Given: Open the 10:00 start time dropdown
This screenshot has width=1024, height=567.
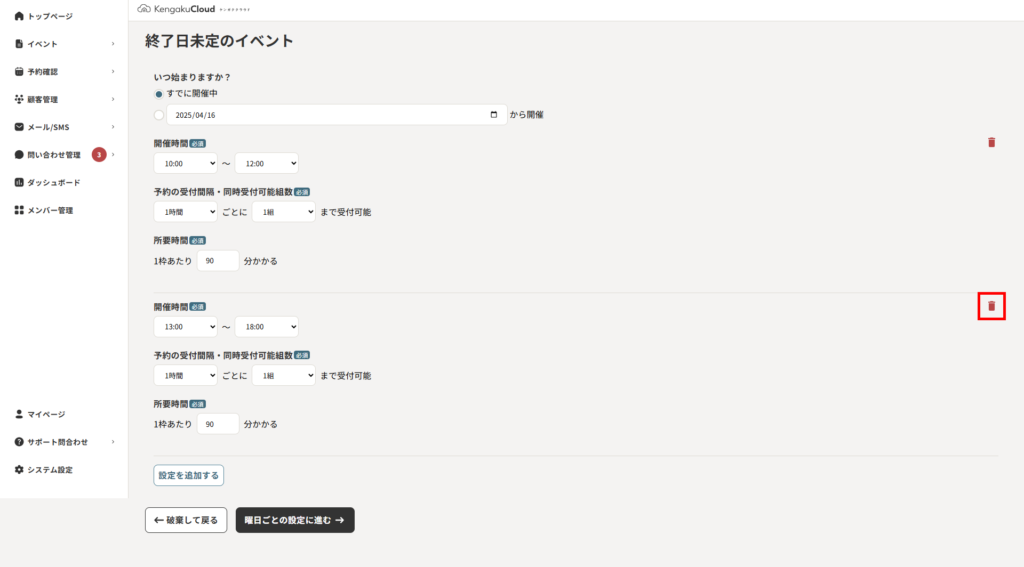Looking at the screenshot, I should coord(185,163).
